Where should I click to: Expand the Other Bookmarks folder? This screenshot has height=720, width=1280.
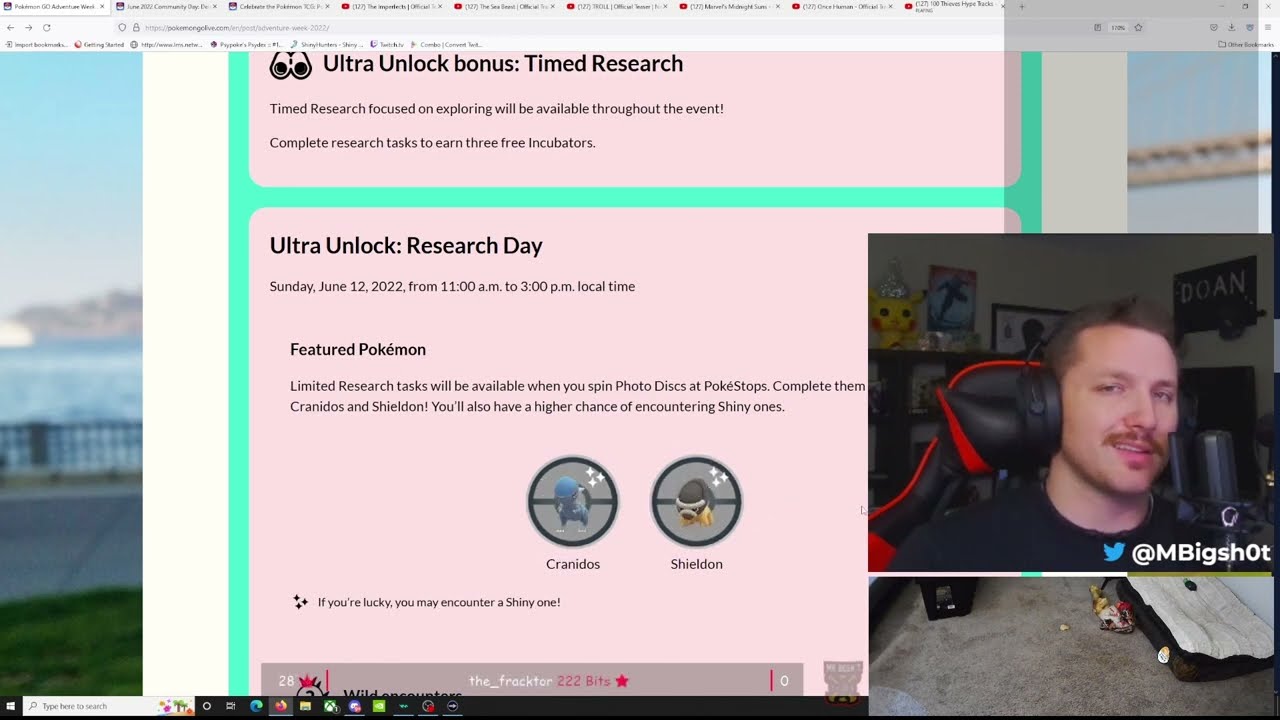tap(1246, 44)
